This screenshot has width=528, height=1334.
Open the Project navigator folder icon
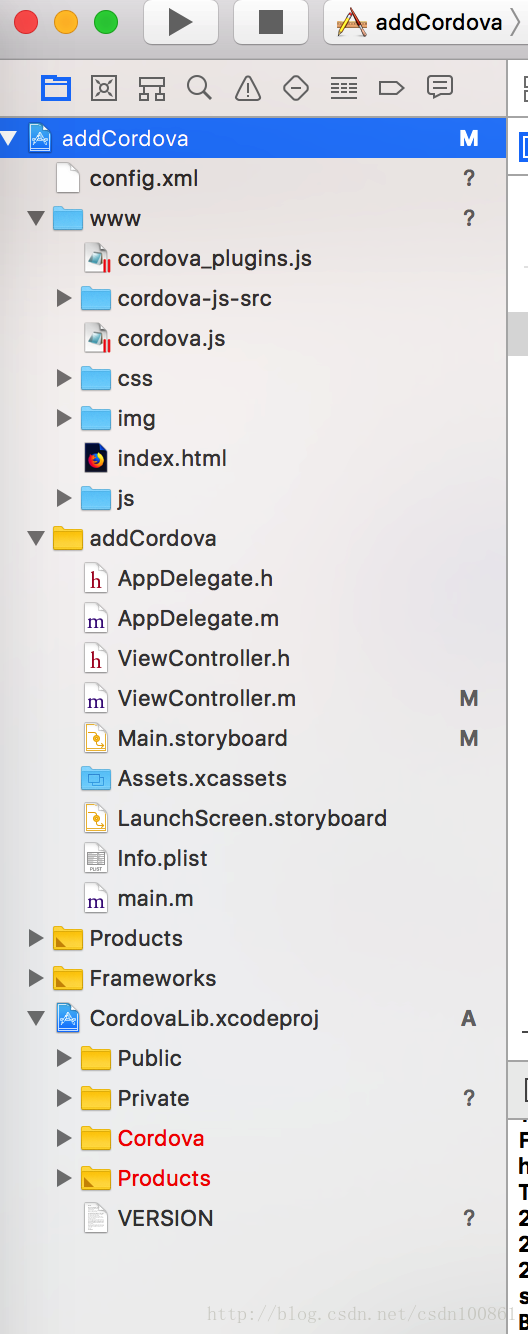tap(56, 88)
